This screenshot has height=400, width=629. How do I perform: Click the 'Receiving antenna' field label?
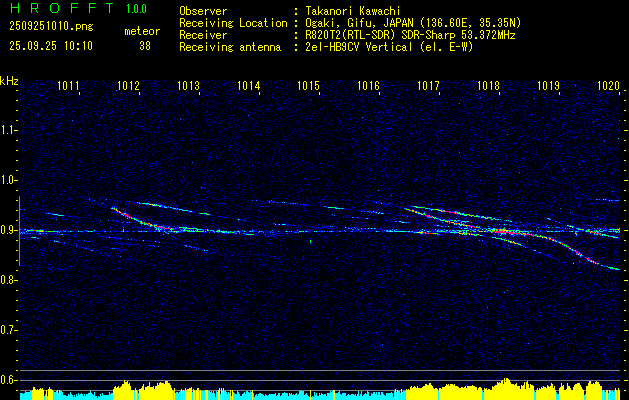230,47
